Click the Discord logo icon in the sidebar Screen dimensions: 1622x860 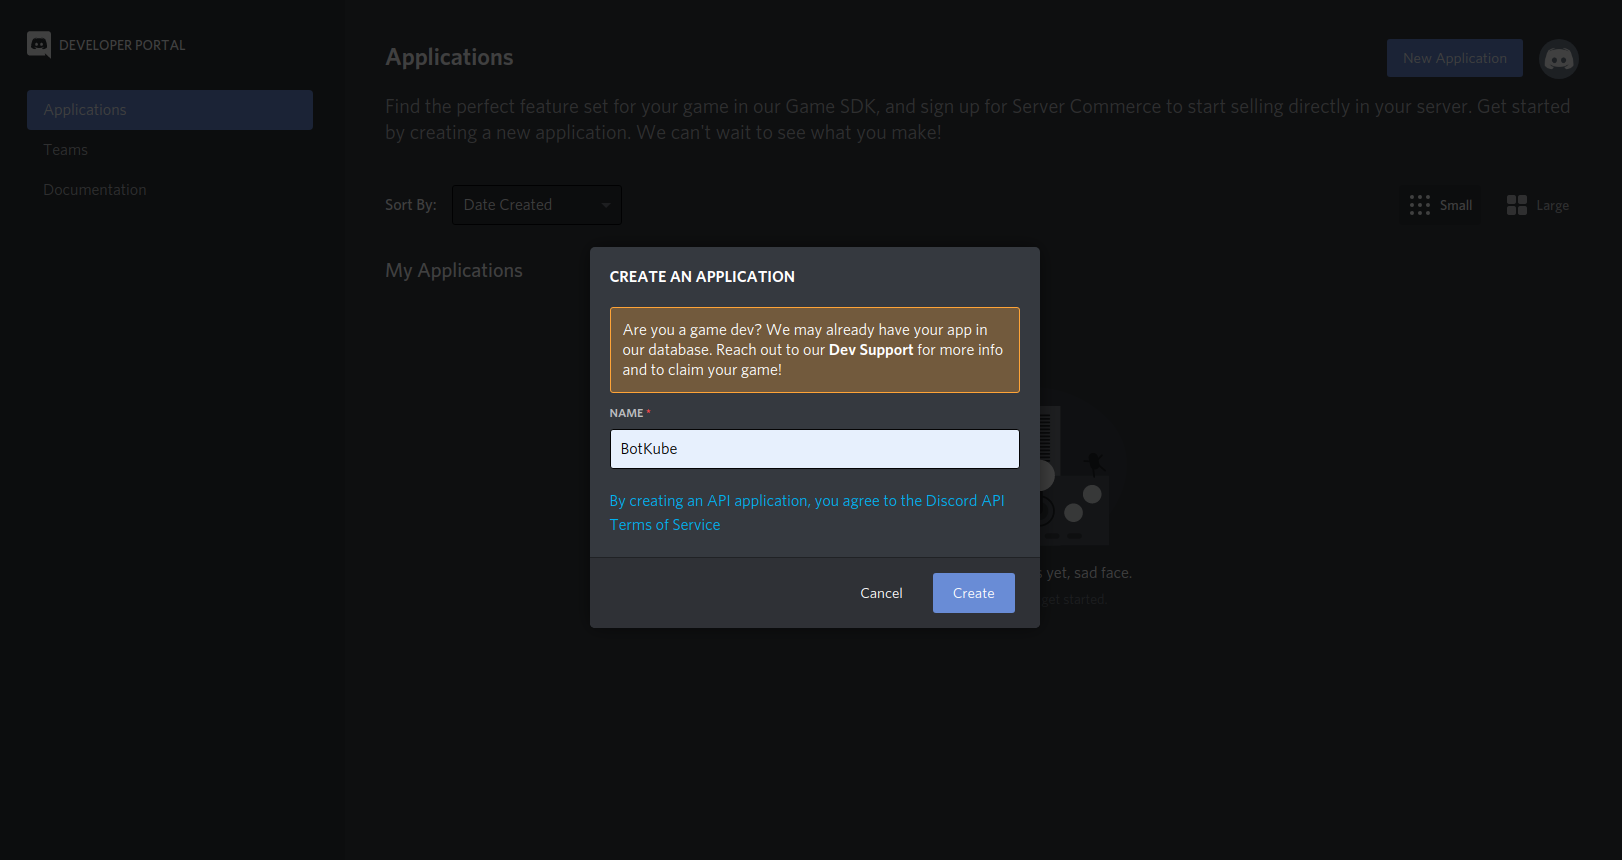[x=39, y=44]
